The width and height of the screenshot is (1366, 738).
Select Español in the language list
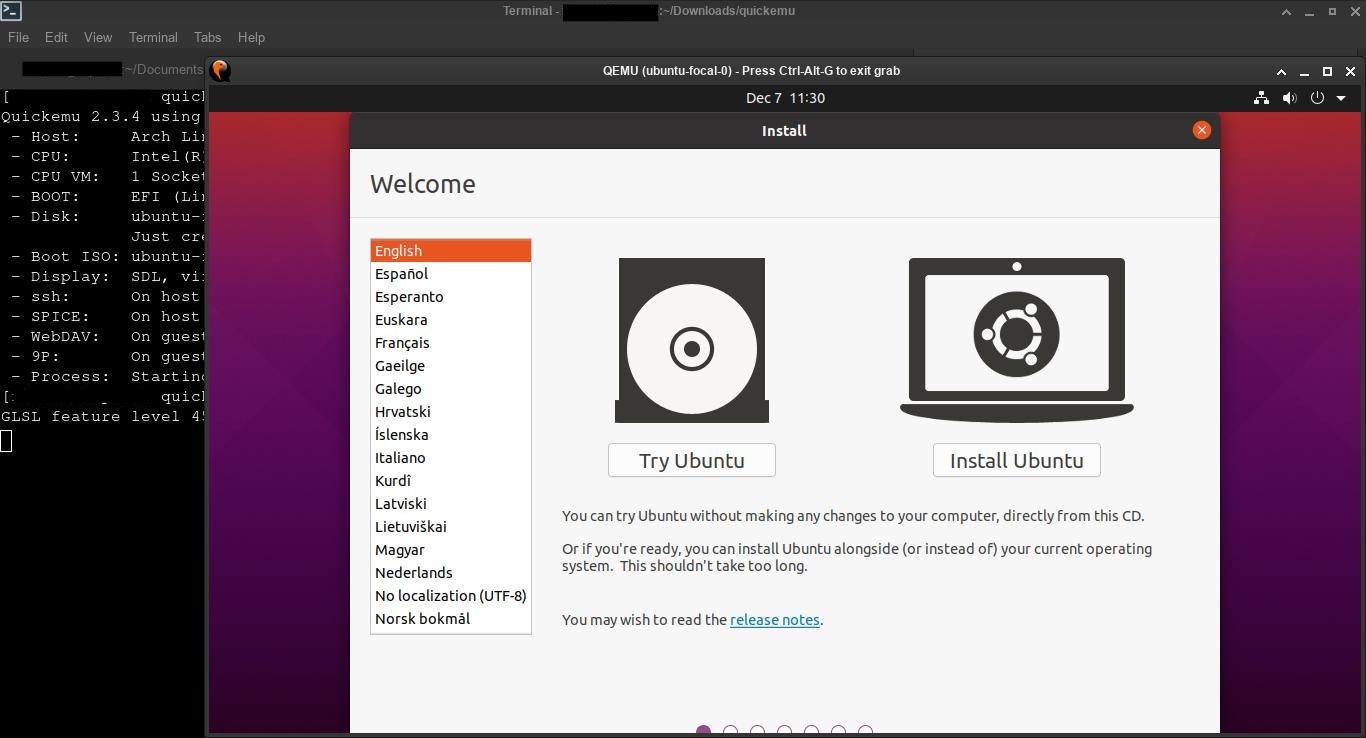[450, 274]
